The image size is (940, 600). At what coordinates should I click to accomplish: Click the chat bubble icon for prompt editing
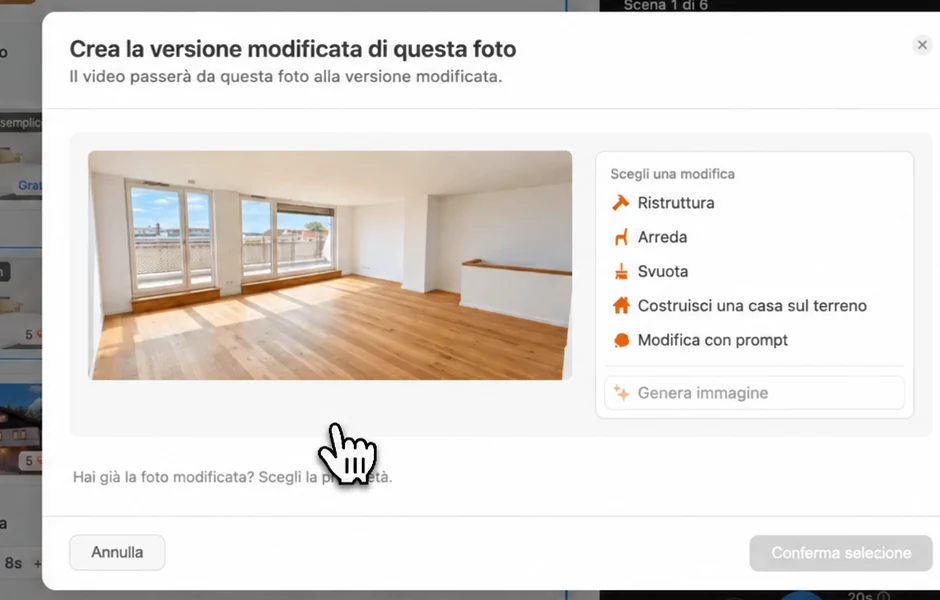[x=622, y=340]
